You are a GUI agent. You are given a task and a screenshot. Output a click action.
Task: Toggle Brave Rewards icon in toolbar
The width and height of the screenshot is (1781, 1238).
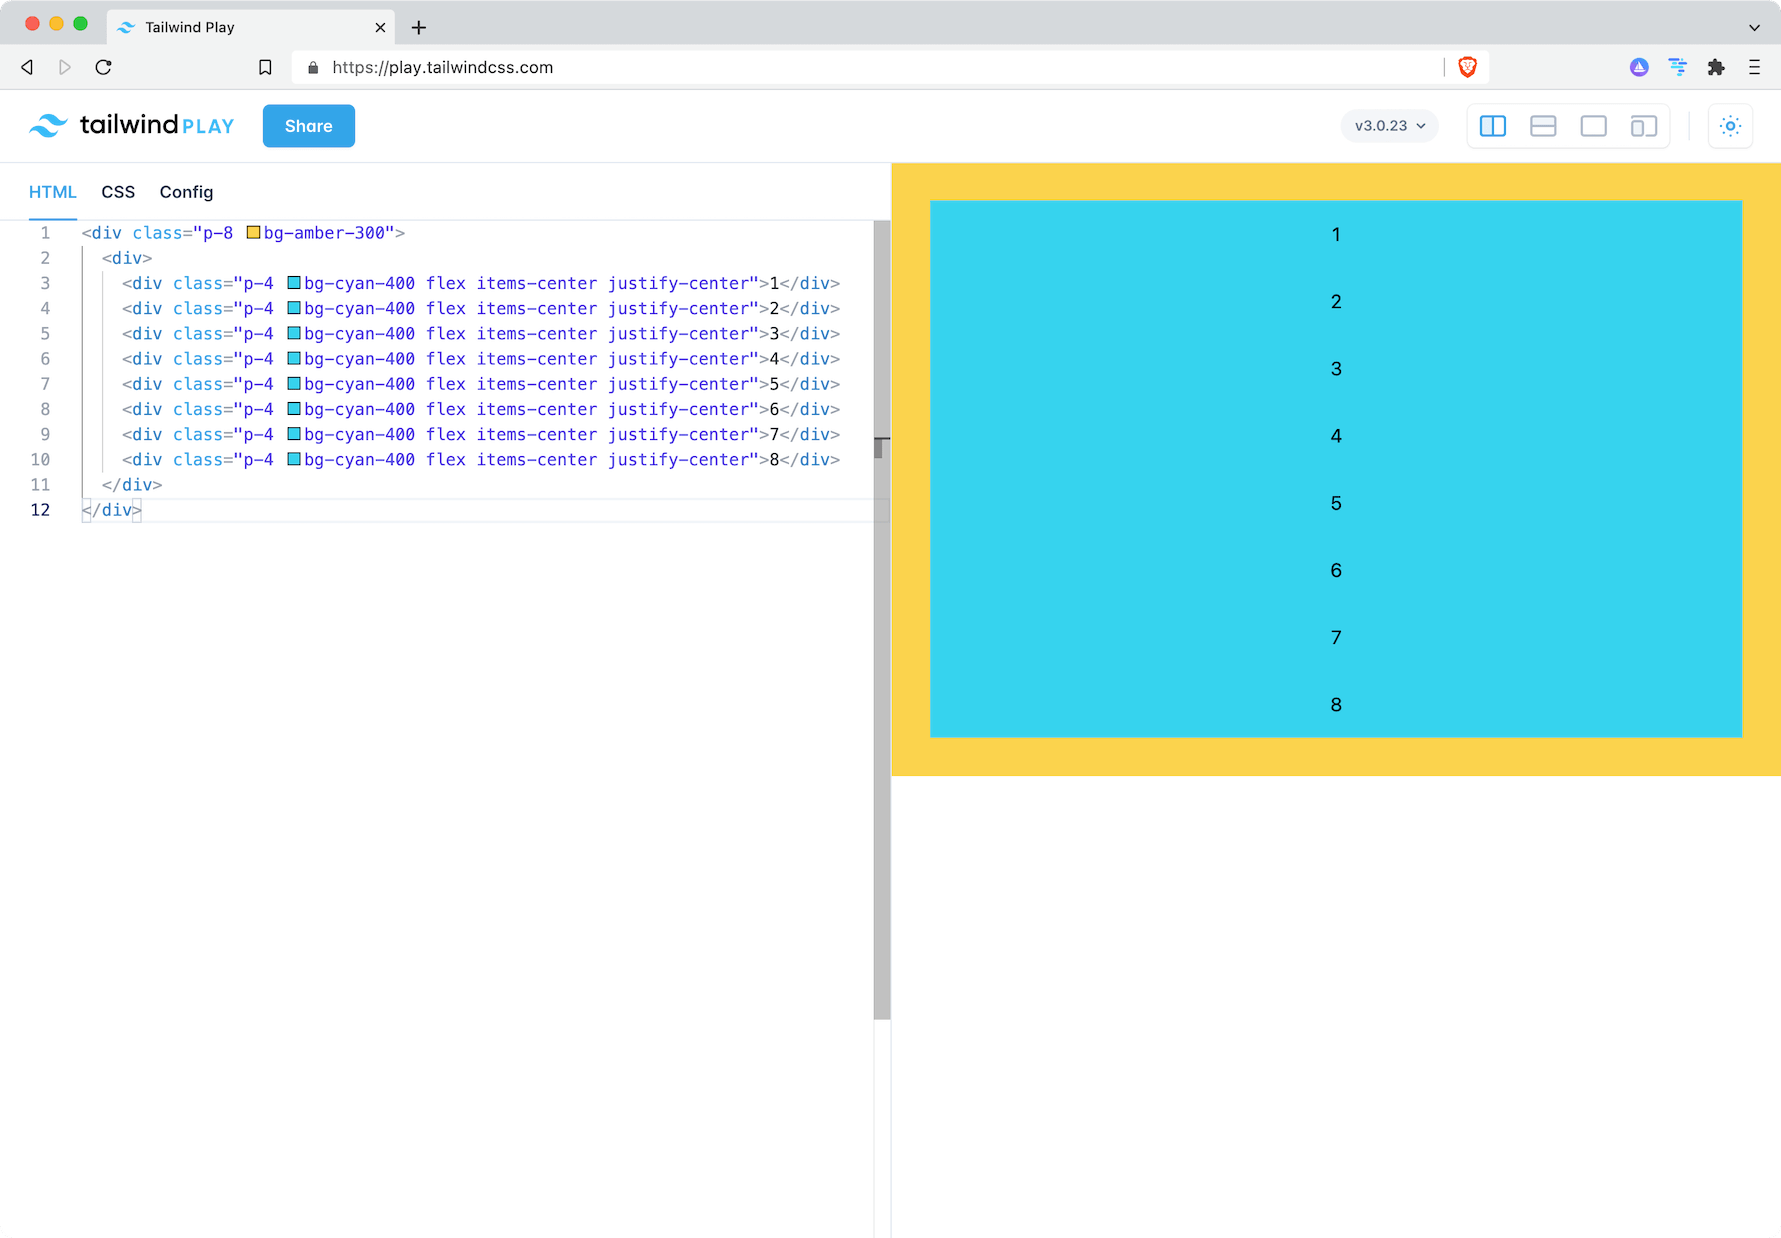coord(1639,67)
